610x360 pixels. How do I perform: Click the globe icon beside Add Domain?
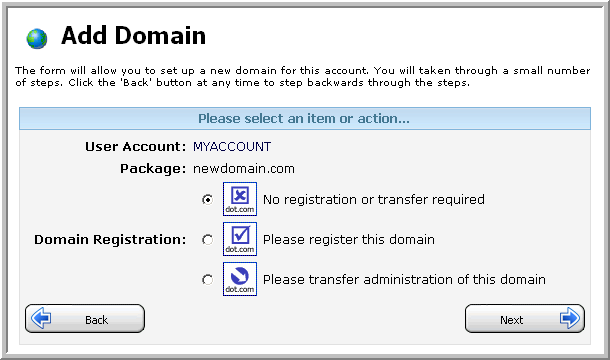[x=37, y=39]
